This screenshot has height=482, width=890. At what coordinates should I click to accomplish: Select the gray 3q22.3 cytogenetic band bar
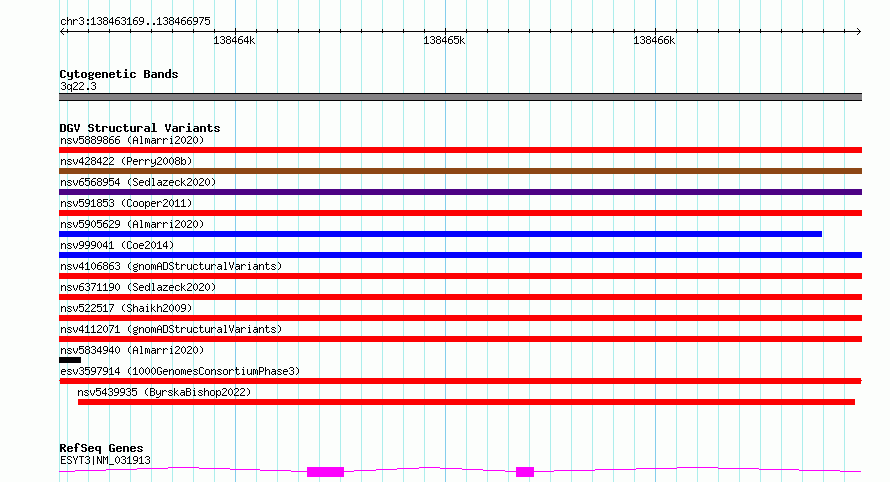coord(460,97)
